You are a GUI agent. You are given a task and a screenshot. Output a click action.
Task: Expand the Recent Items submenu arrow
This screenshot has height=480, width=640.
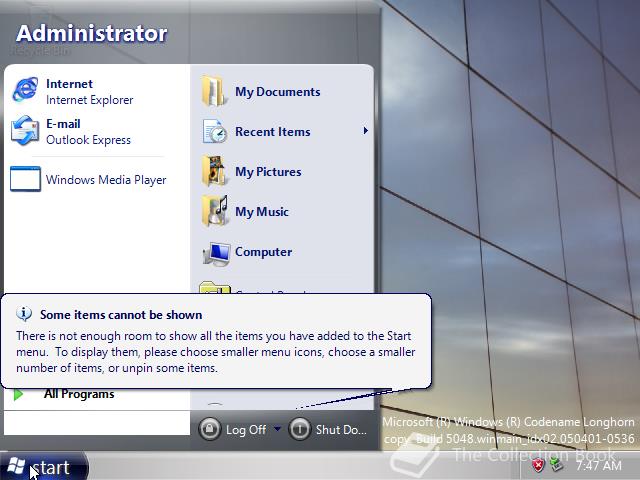[365, 131]
